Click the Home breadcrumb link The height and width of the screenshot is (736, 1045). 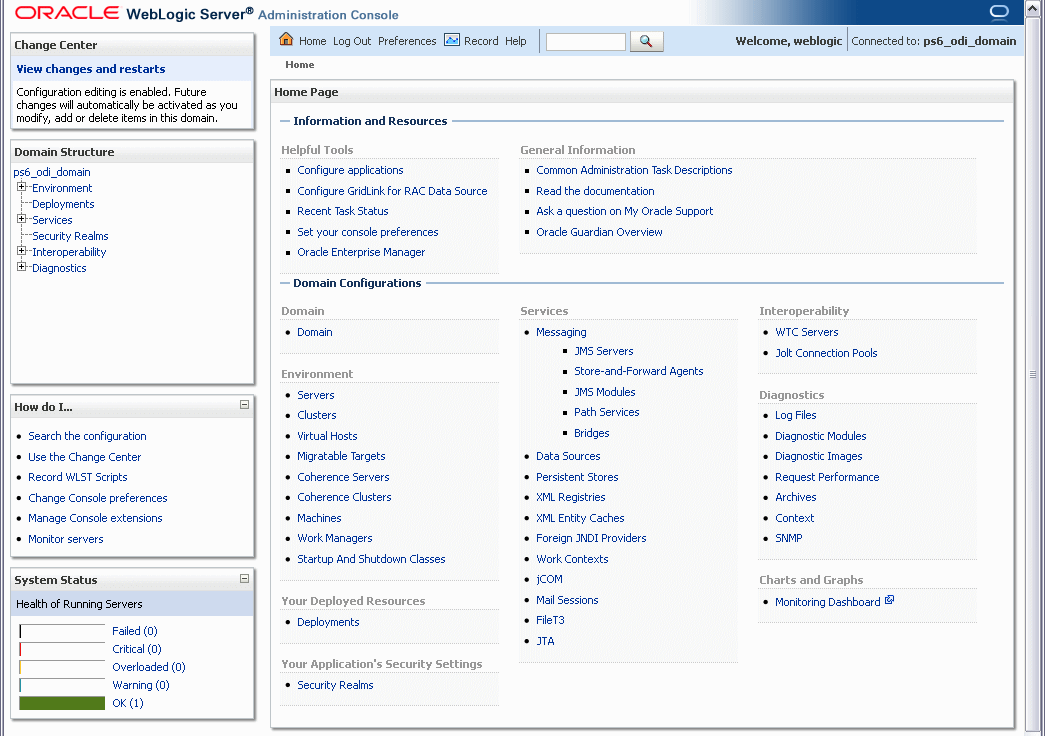click(300, 65)
